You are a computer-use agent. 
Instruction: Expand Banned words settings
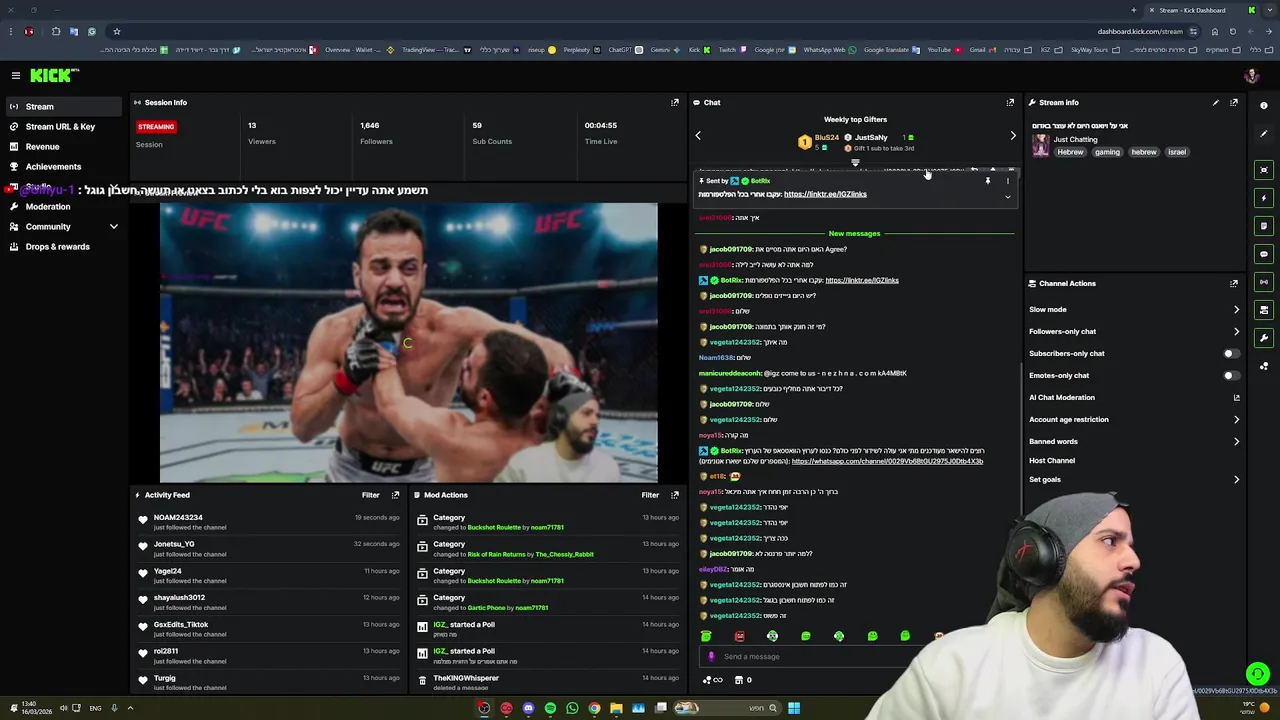(x=1236, y=442)
